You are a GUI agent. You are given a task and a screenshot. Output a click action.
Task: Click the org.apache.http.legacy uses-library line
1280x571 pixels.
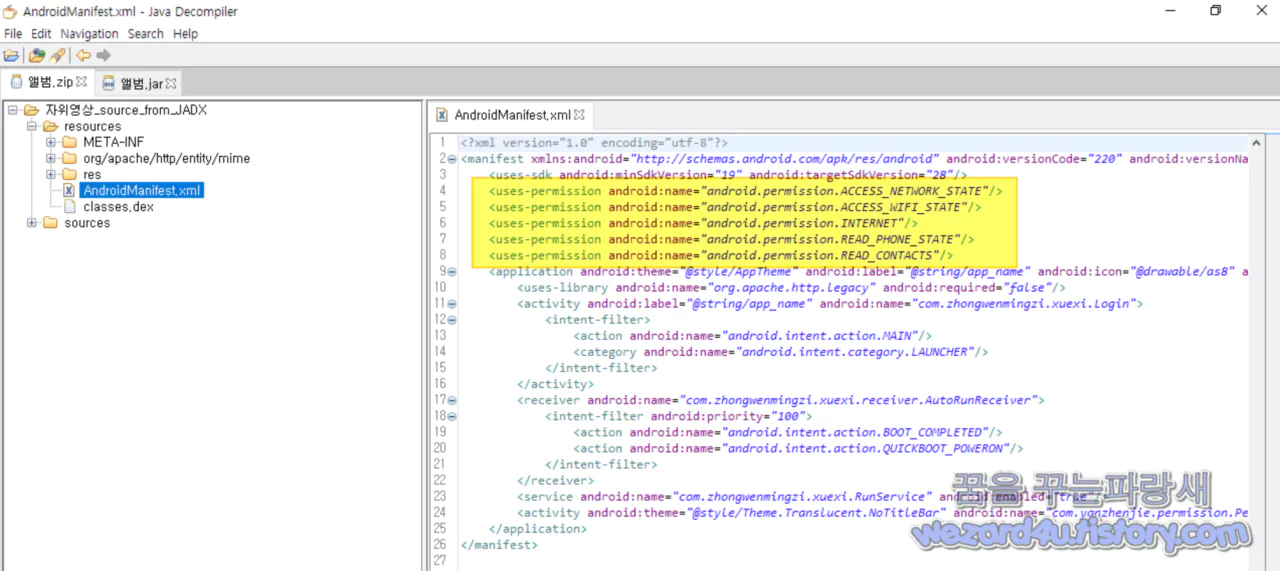point(791,288)
